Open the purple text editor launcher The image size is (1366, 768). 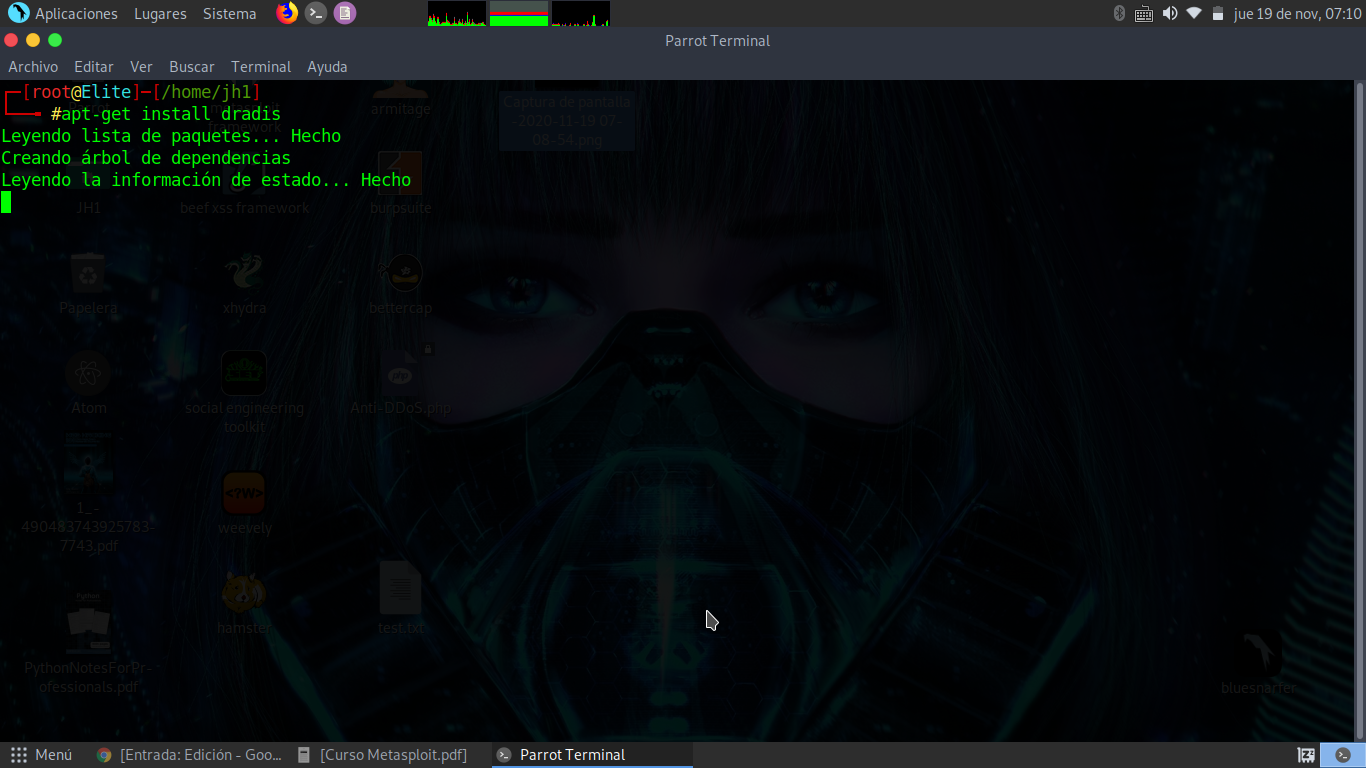click(x=345, y=13)
